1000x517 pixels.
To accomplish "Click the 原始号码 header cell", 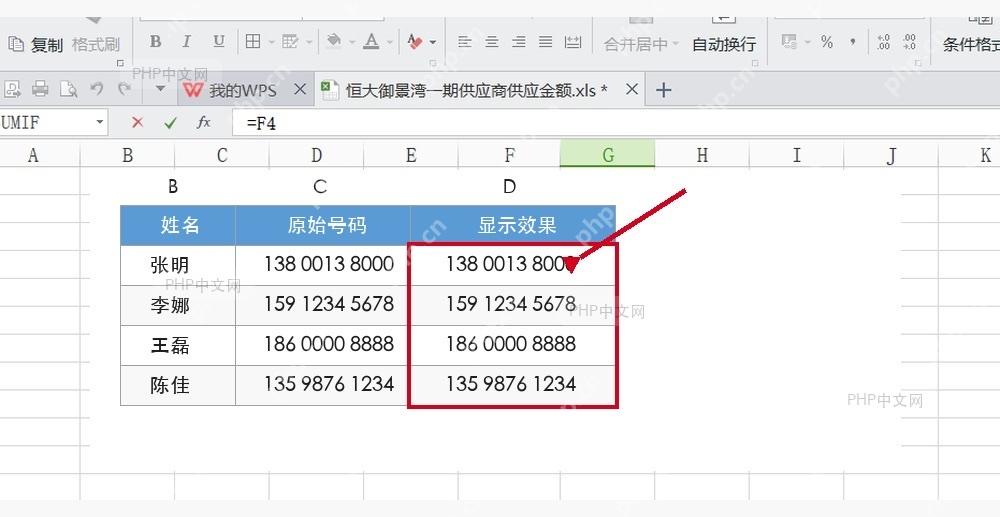I will point(323,225).
